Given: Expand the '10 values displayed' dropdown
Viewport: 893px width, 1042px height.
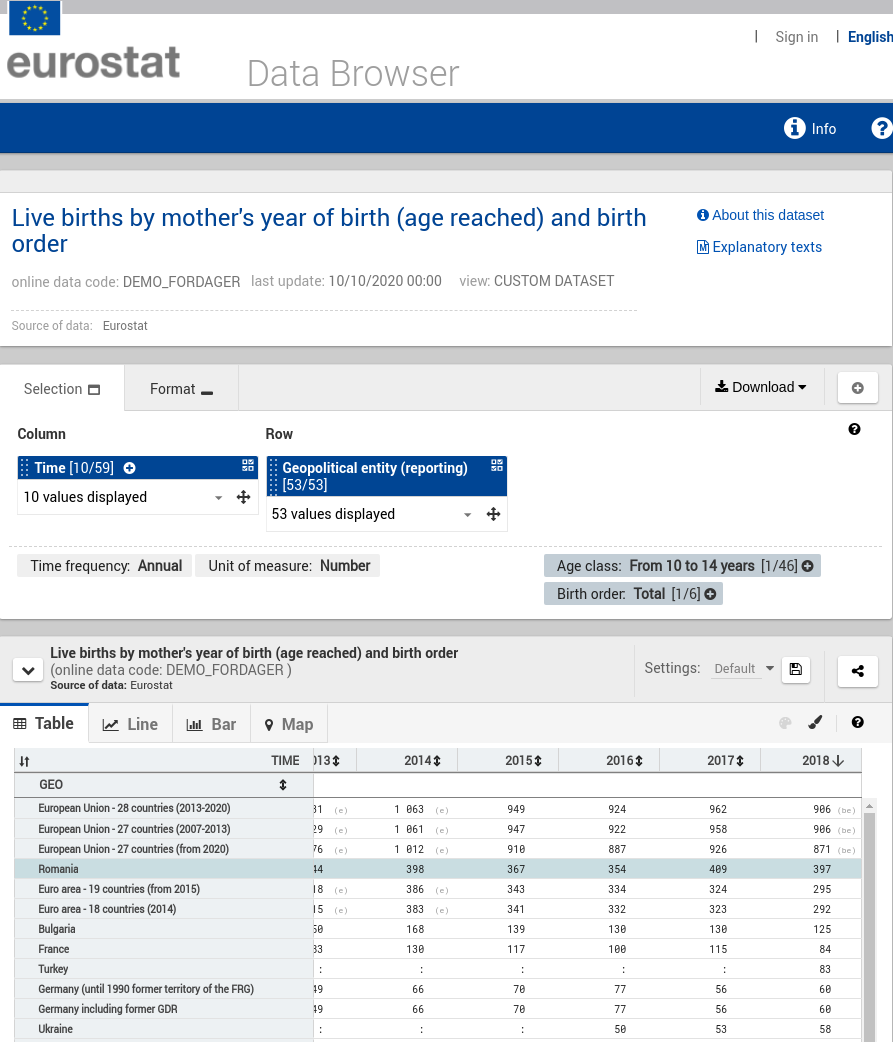Looking at the screenshot, I should click(x=219, y=498).
